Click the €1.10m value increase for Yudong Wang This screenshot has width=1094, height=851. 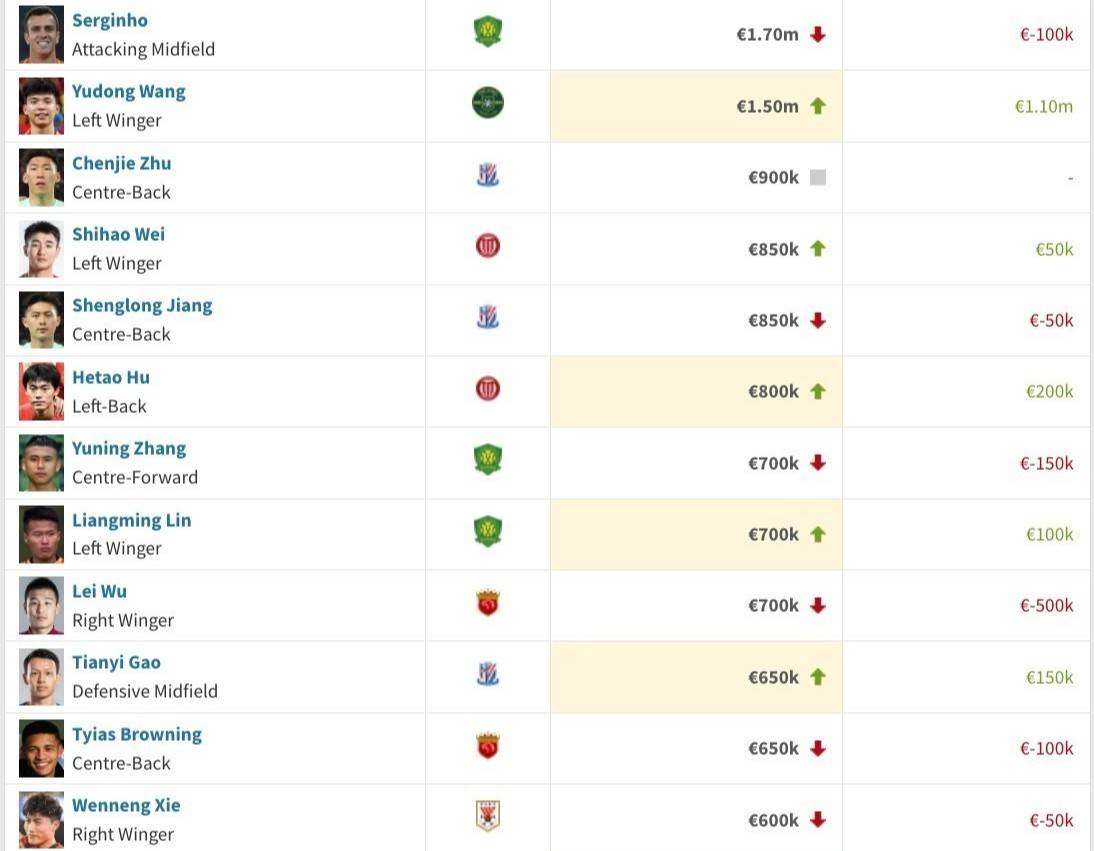click(1044, 106)
